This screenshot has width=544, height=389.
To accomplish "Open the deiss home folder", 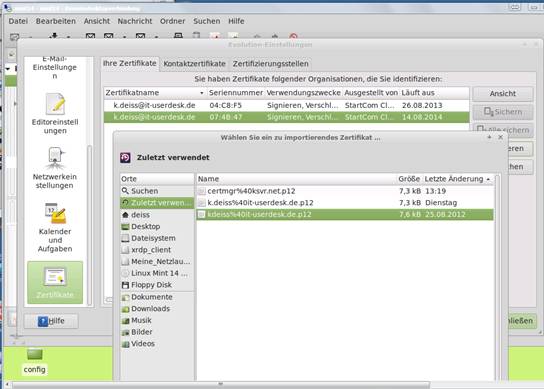I will point(157,215).
